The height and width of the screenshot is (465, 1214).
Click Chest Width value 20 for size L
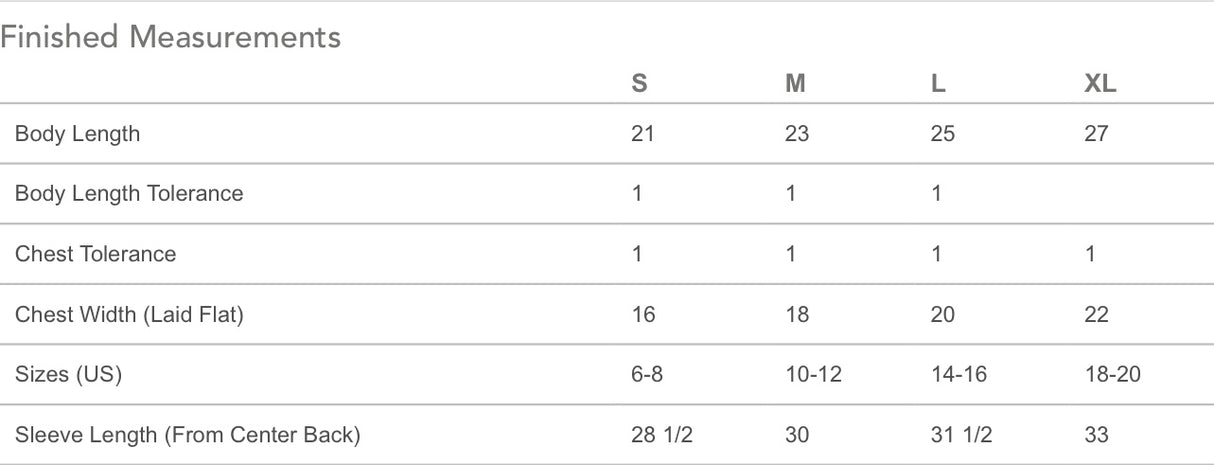tap(942, 315)
